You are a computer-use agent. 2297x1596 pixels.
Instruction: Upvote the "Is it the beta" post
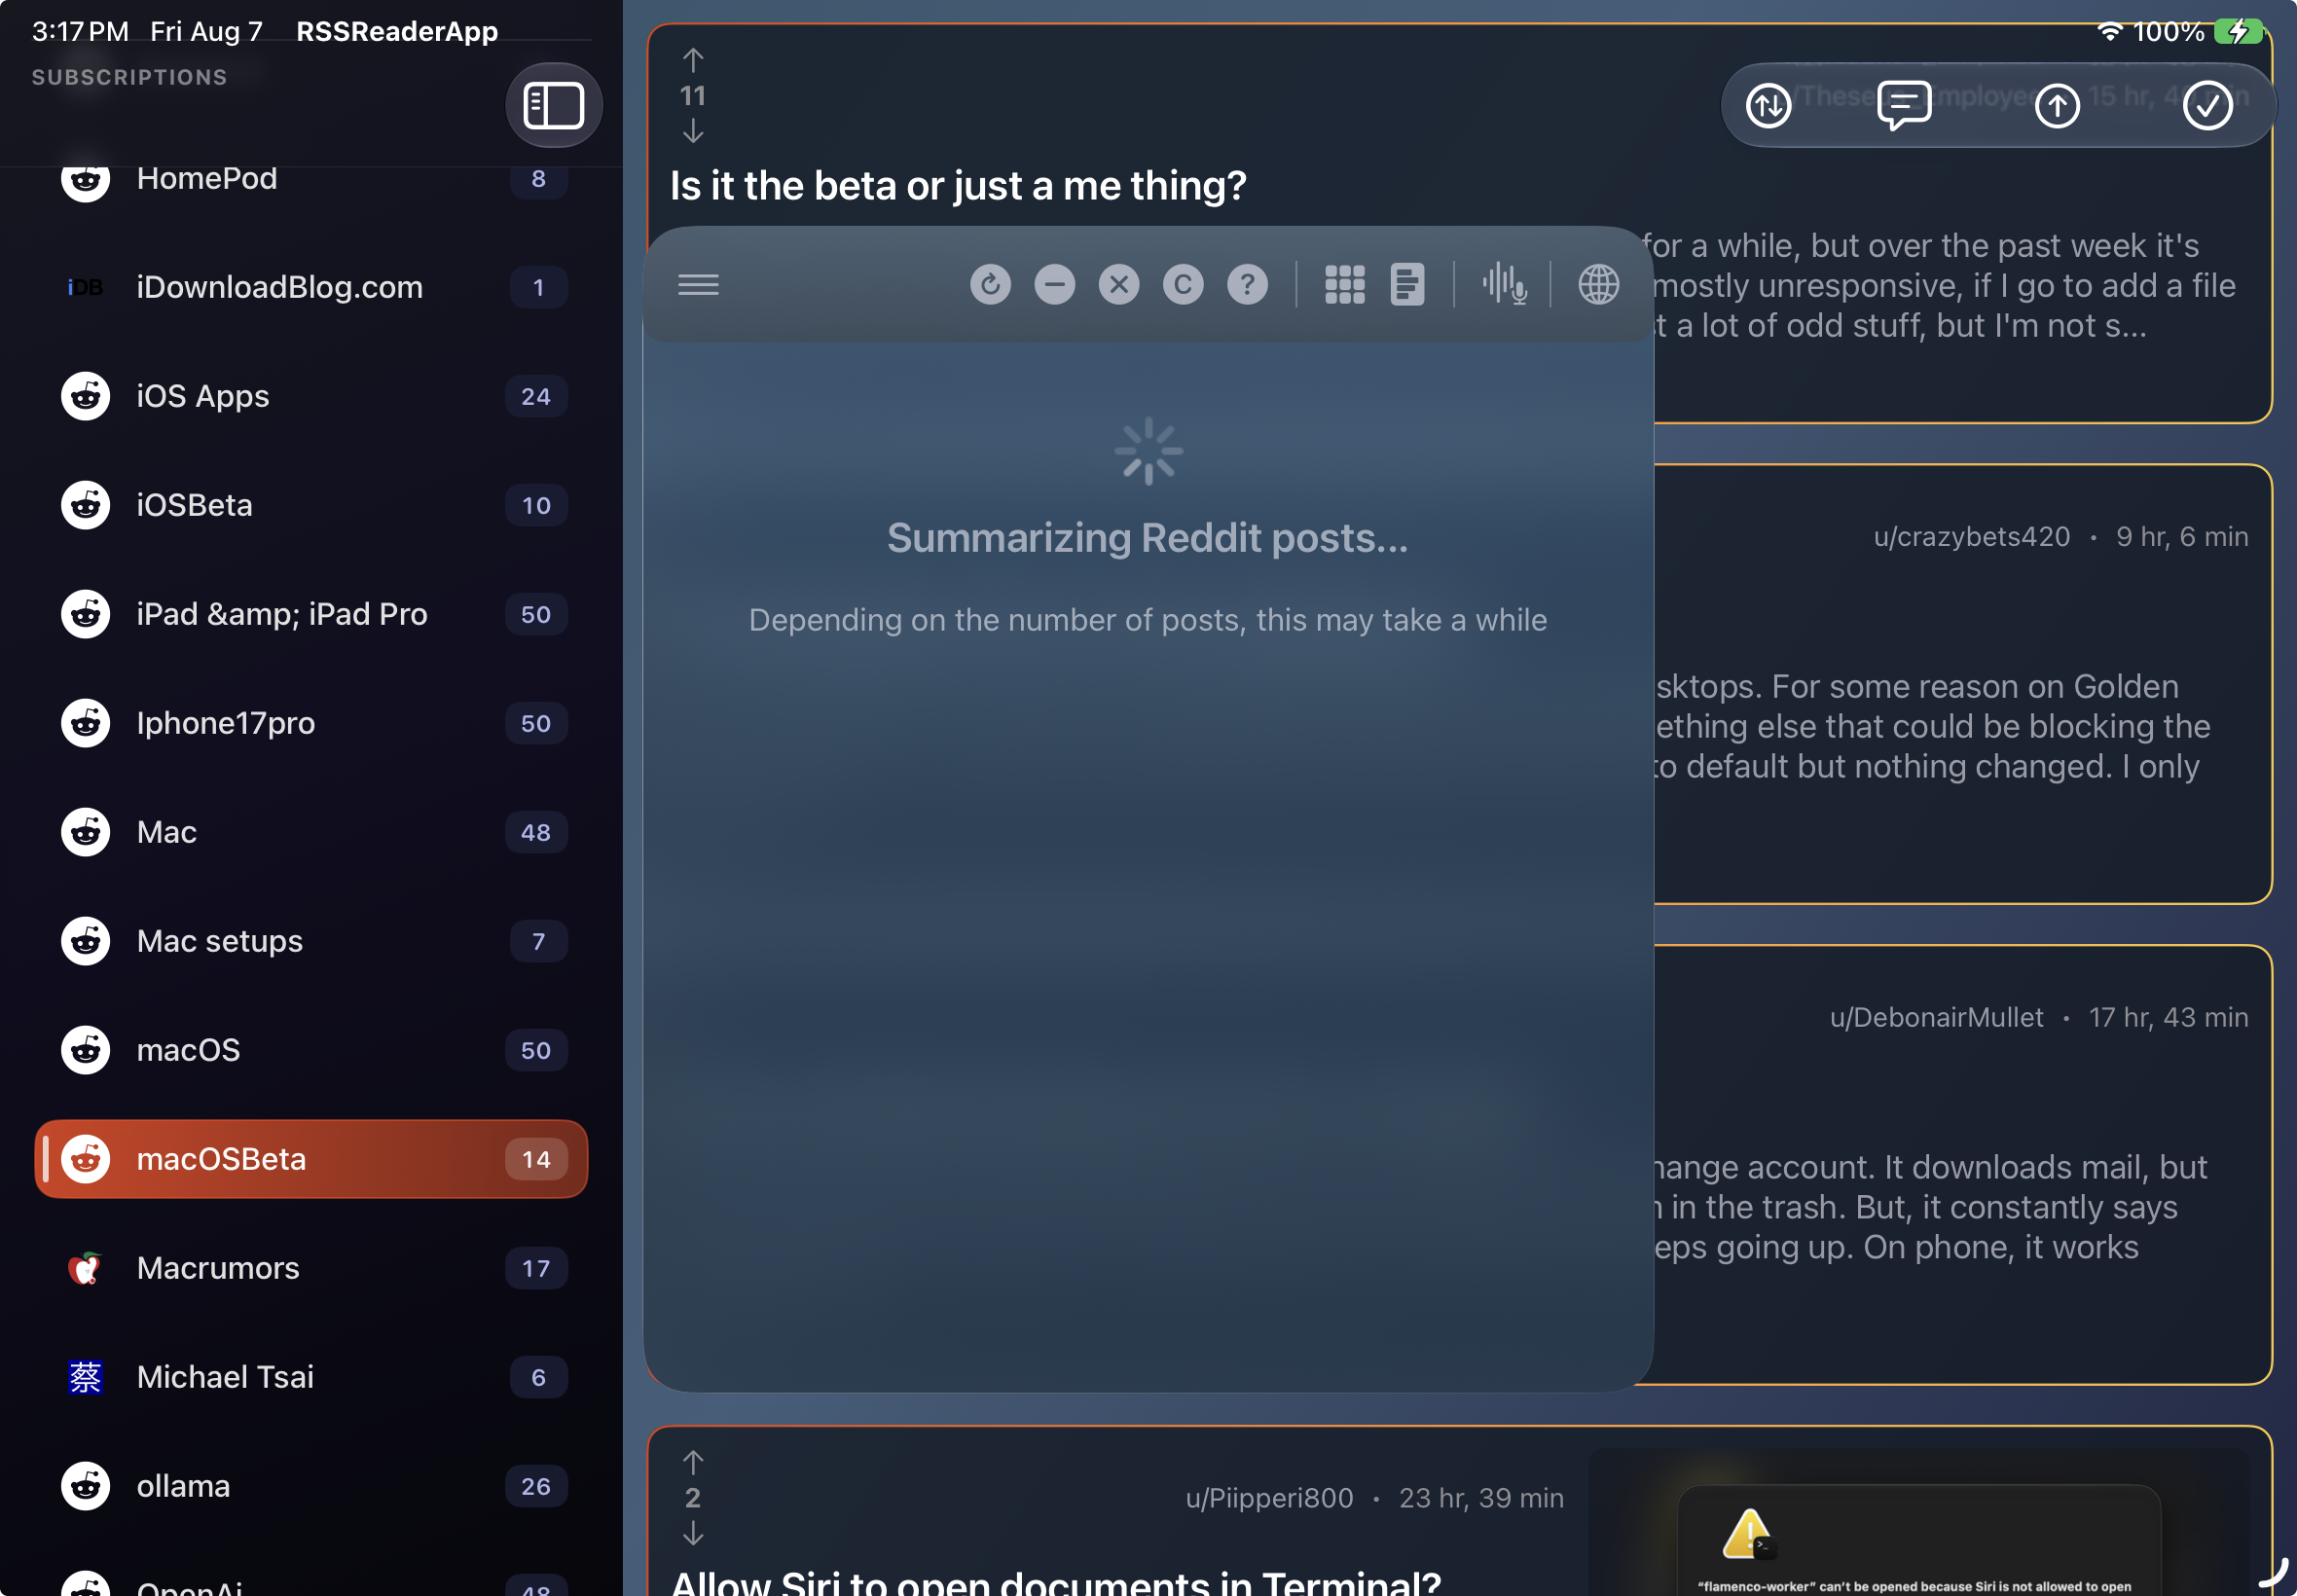coord(693,60)
